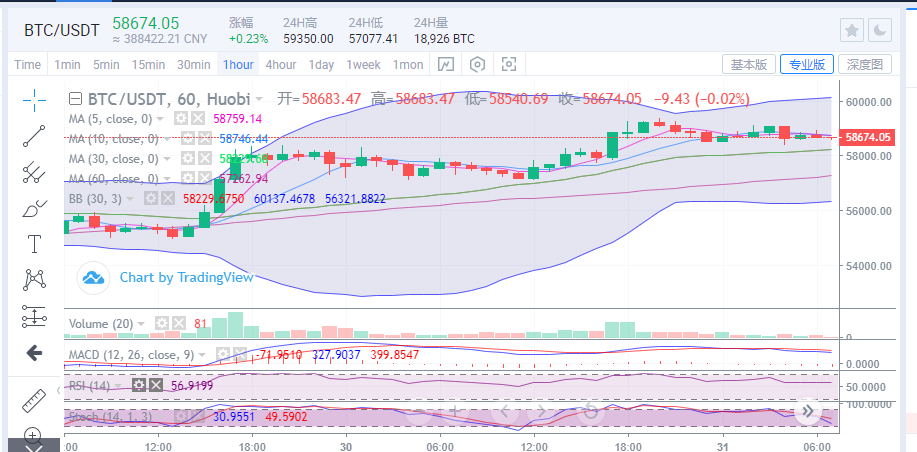Switch to 1week interval
The image size is (917, 452).
pyautogui.click(x=363, y=64)
